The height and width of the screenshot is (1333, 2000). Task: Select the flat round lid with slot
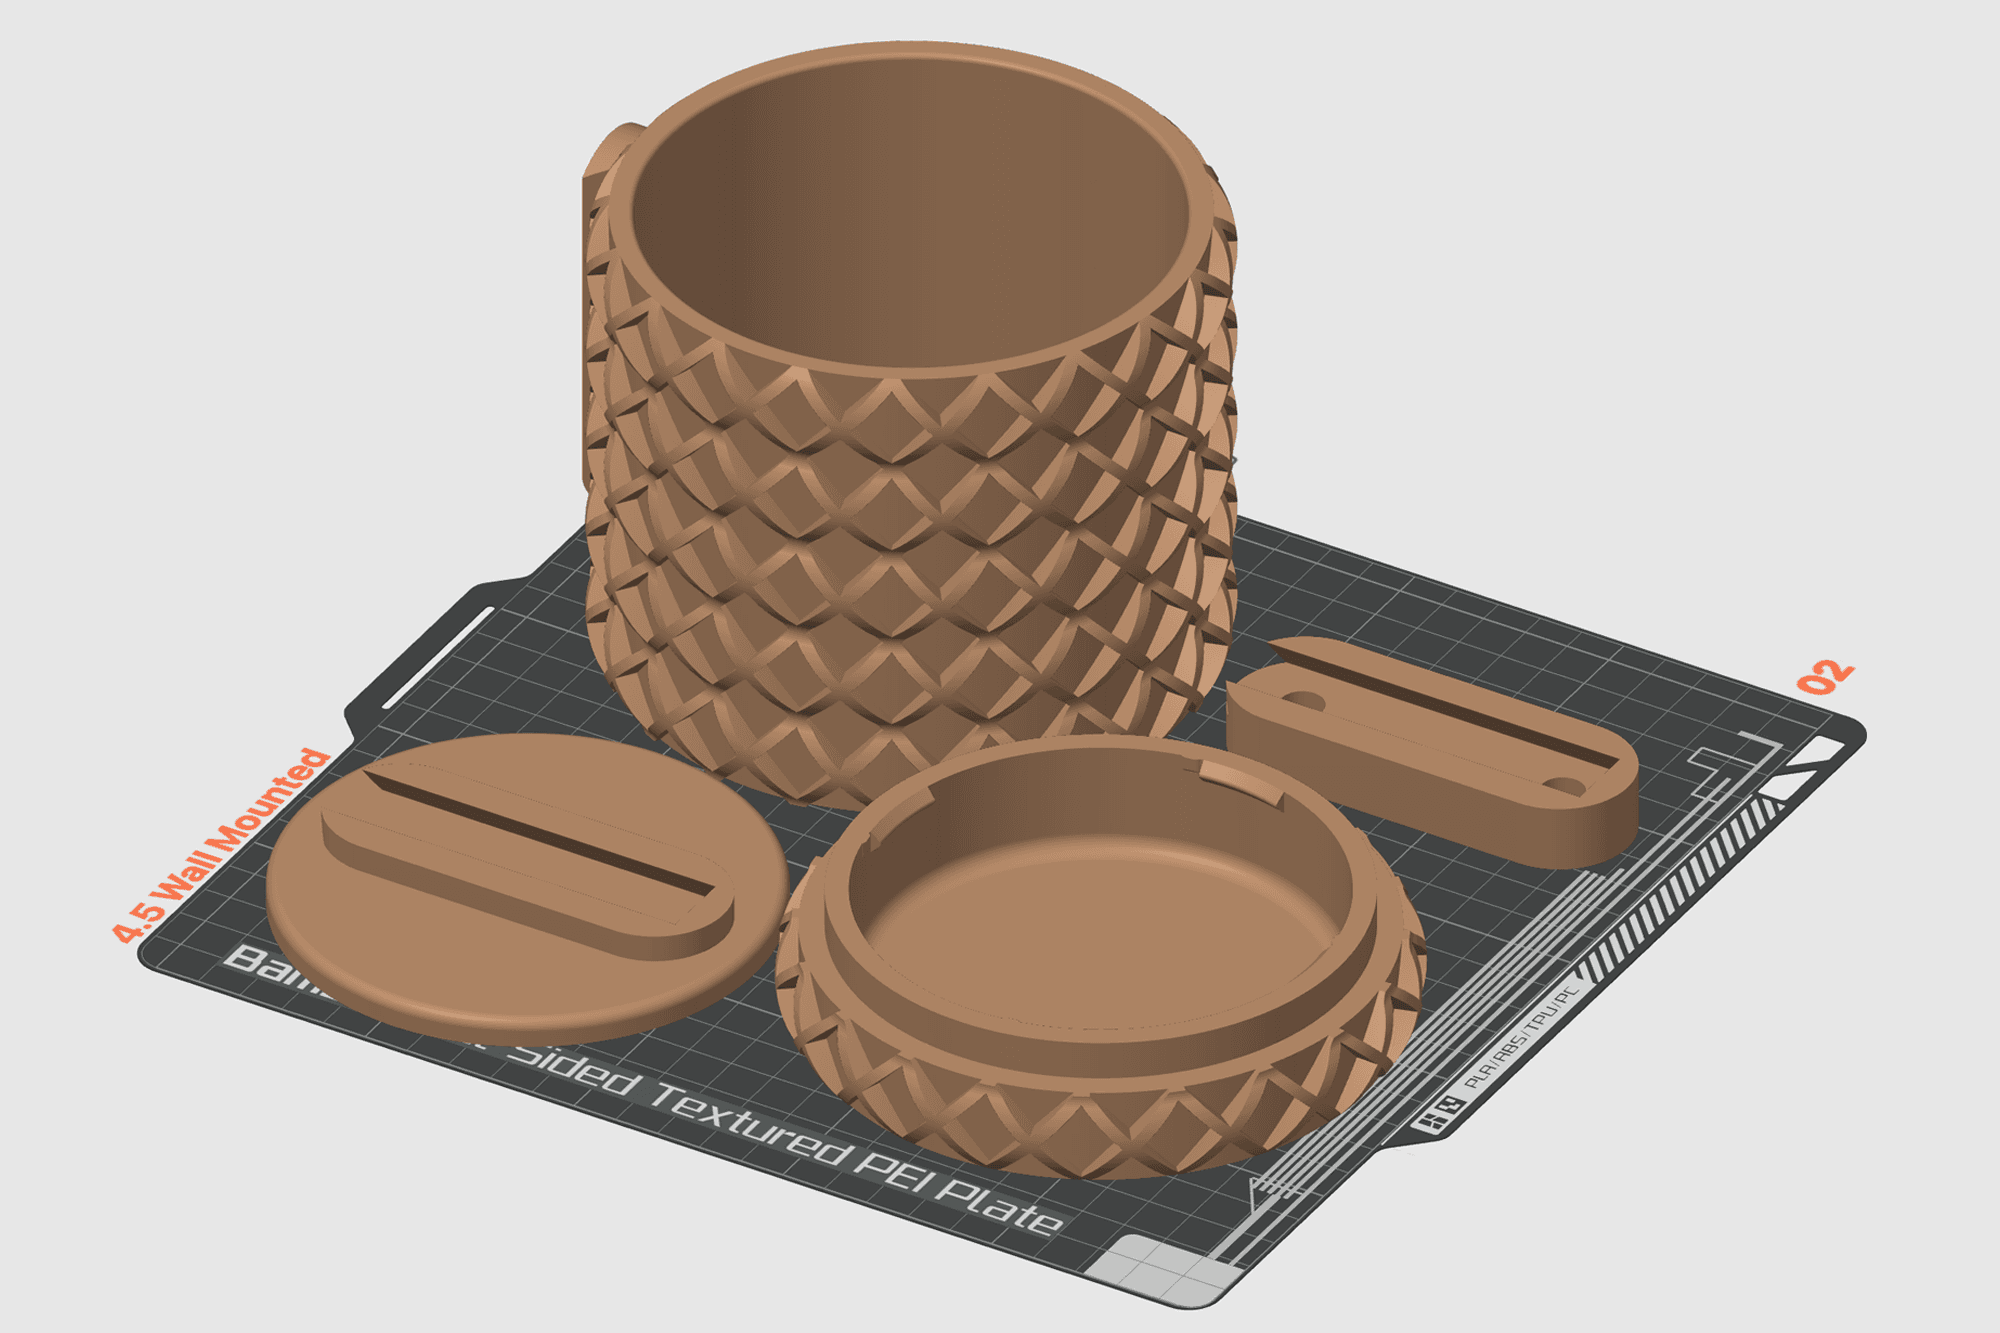coord(527,888)
